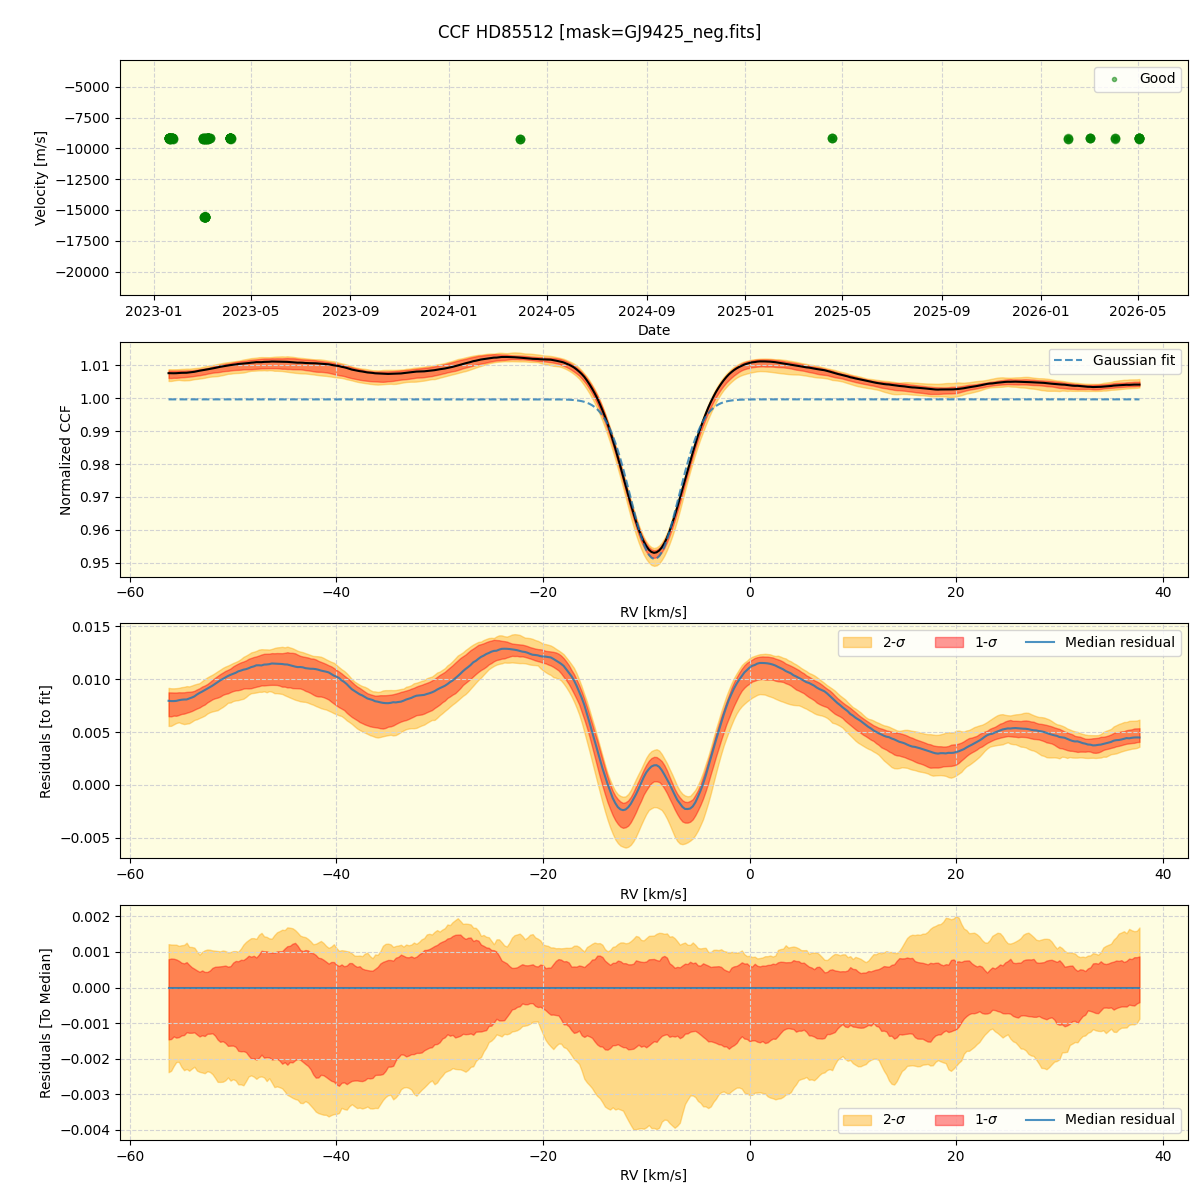Click 'RV [km/s]' label under Normalized CCF panel

pos(654,612)
